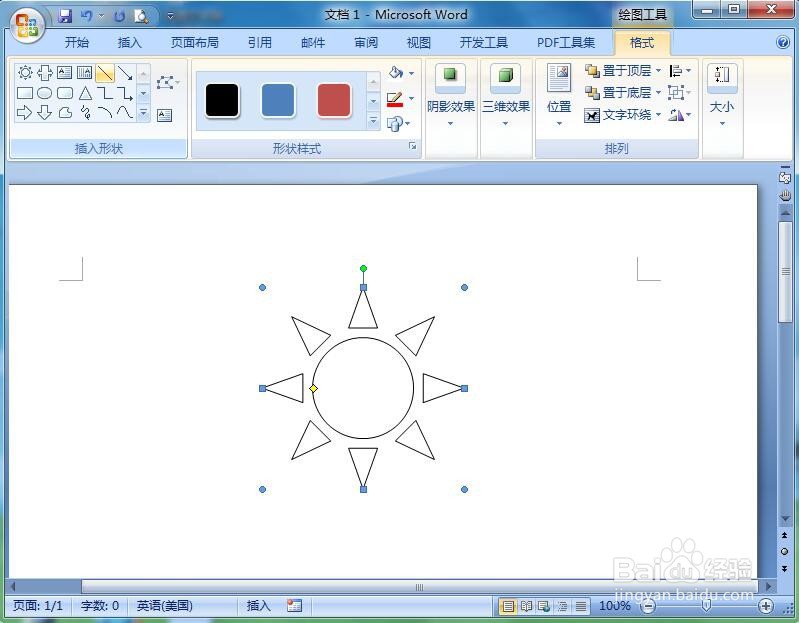This screenshot has height=623, width=799.
Task: Open the 开始 (Home) tab
Action: [77, 43]
